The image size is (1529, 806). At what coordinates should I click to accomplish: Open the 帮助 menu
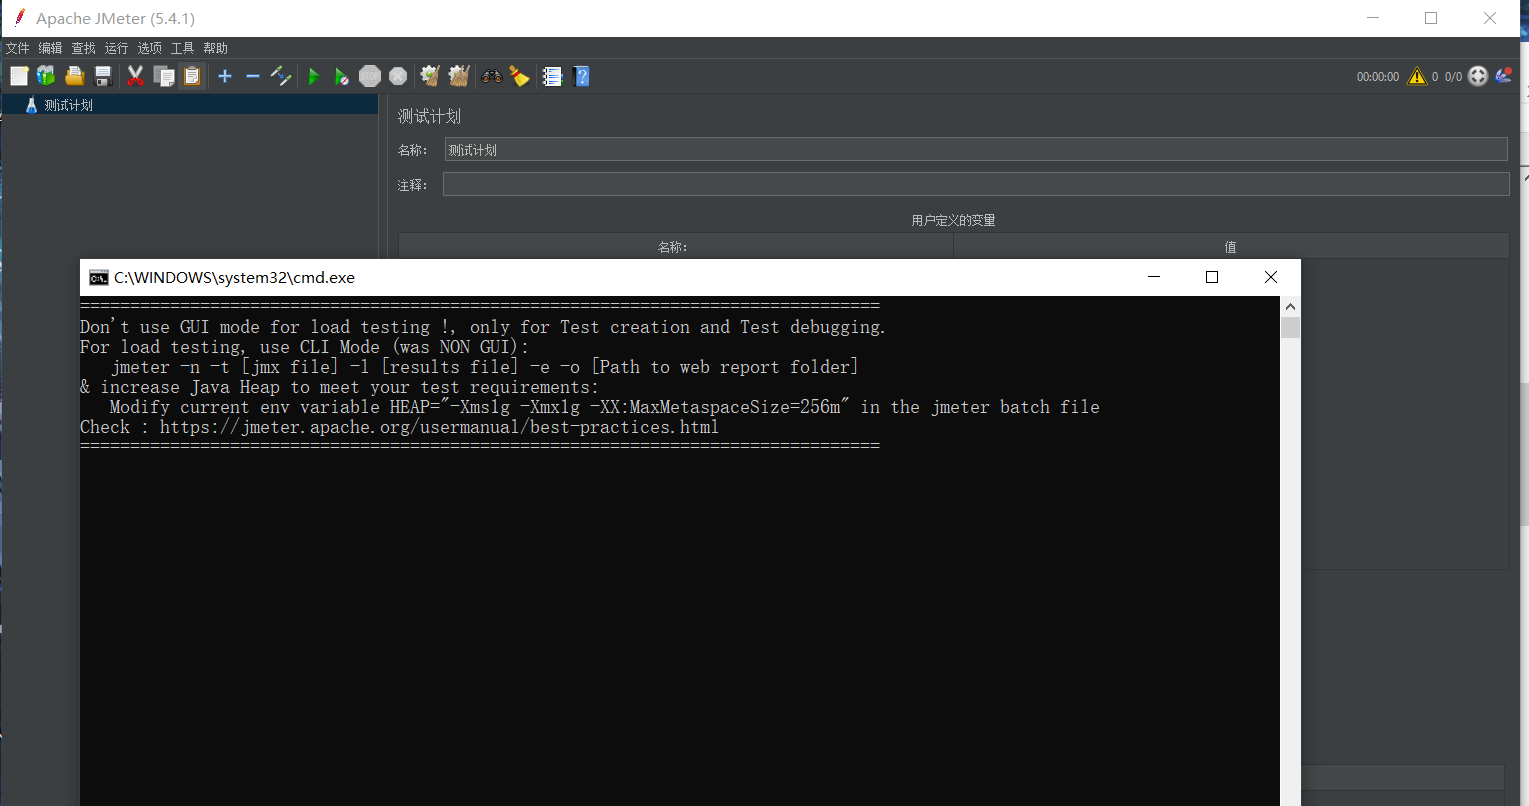215,48
